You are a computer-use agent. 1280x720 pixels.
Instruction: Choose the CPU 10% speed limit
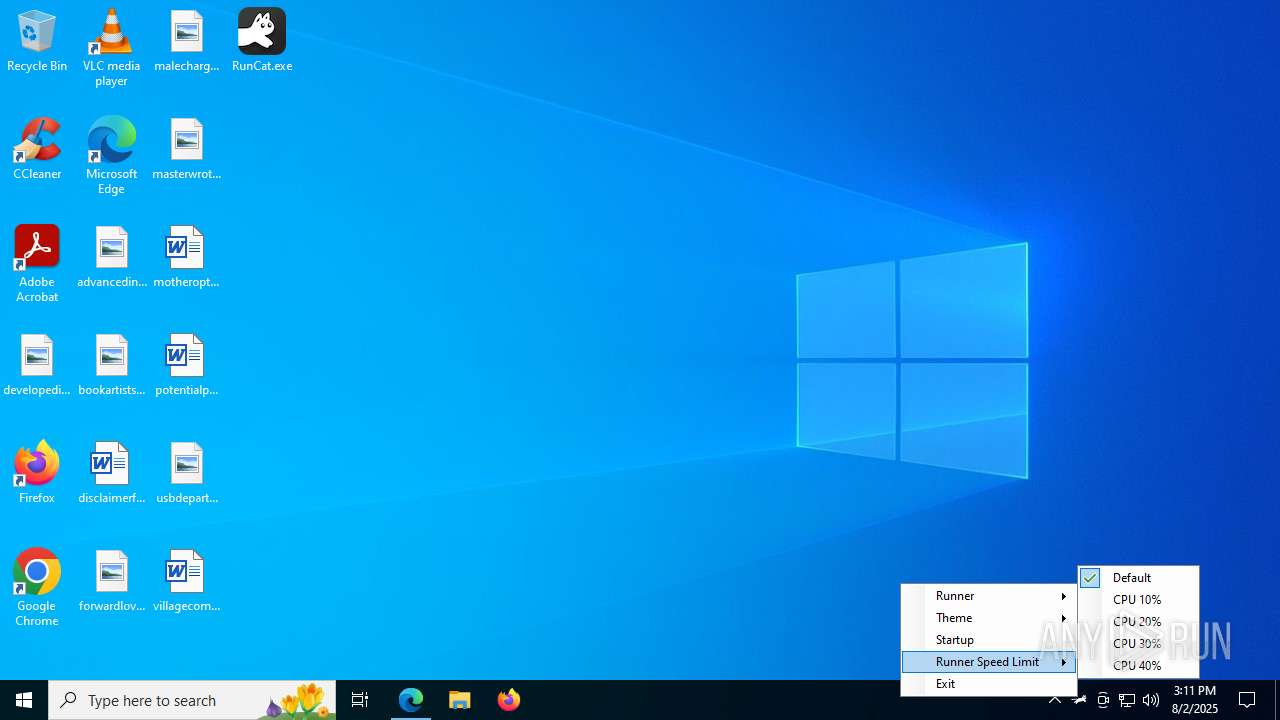click(x=1139, y=600)
